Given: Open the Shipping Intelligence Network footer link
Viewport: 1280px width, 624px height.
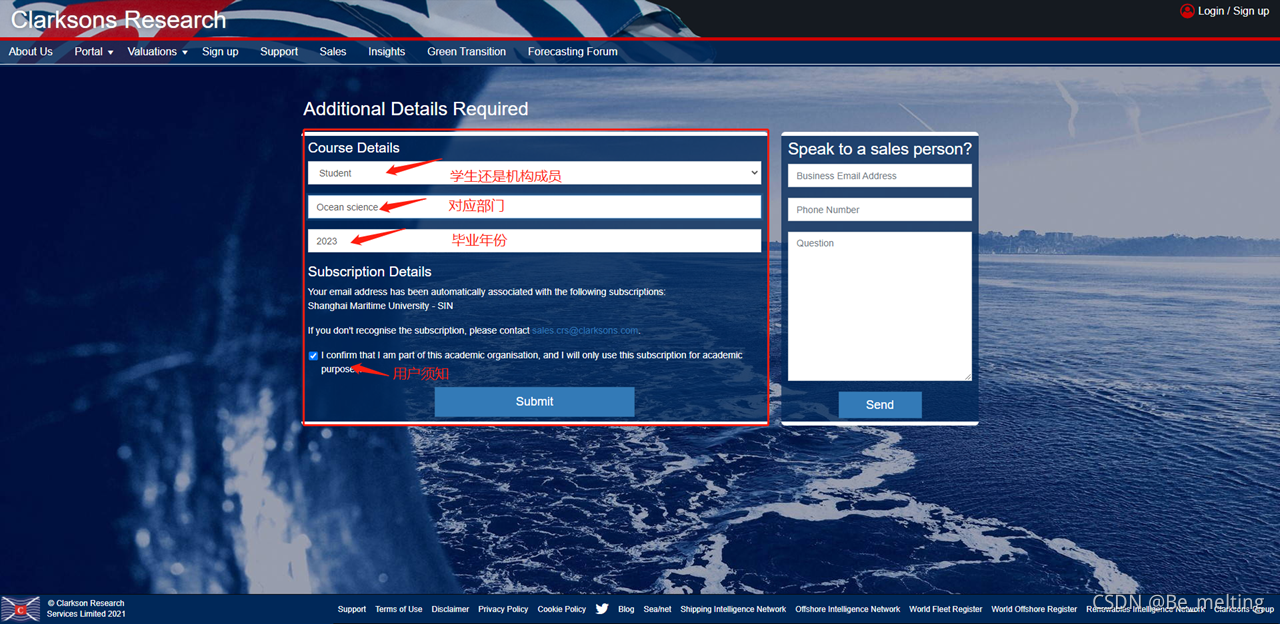Looking at the screenshot, I should click(x=733, y=609).
